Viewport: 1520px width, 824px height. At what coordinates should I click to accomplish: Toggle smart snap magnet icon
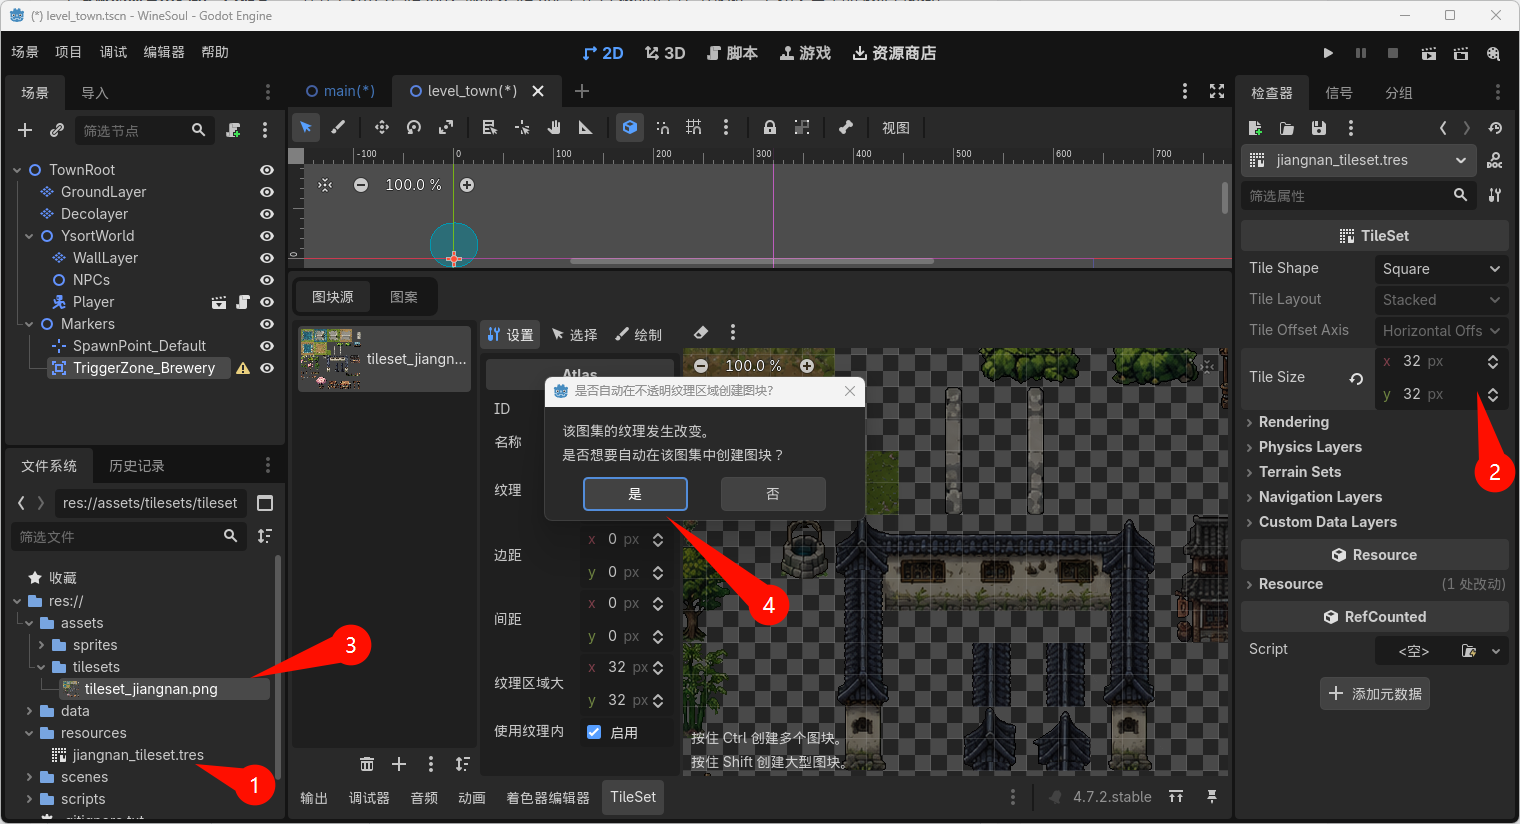[x=662, y=127]
